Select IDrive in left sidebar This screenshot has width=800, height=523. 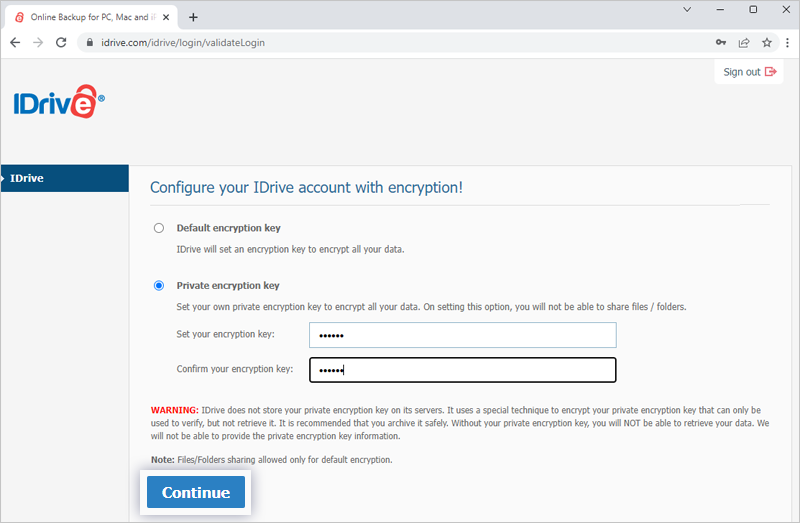pos(64,178)
